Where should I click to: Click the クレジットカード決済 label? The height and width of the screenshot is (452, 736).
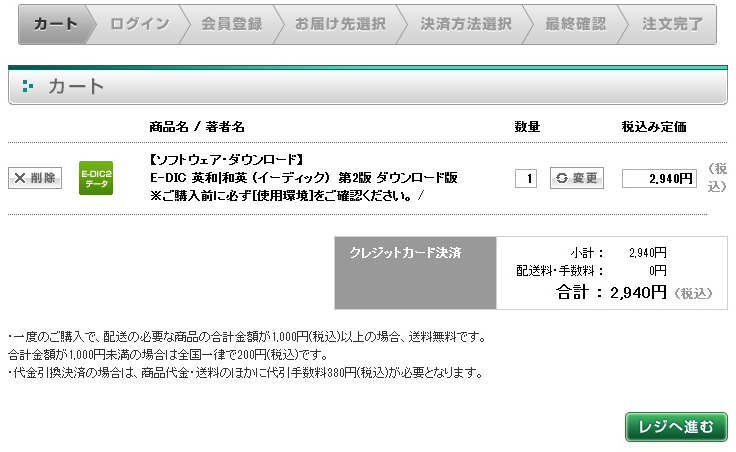pyautogui.click(x=406, y=253)
